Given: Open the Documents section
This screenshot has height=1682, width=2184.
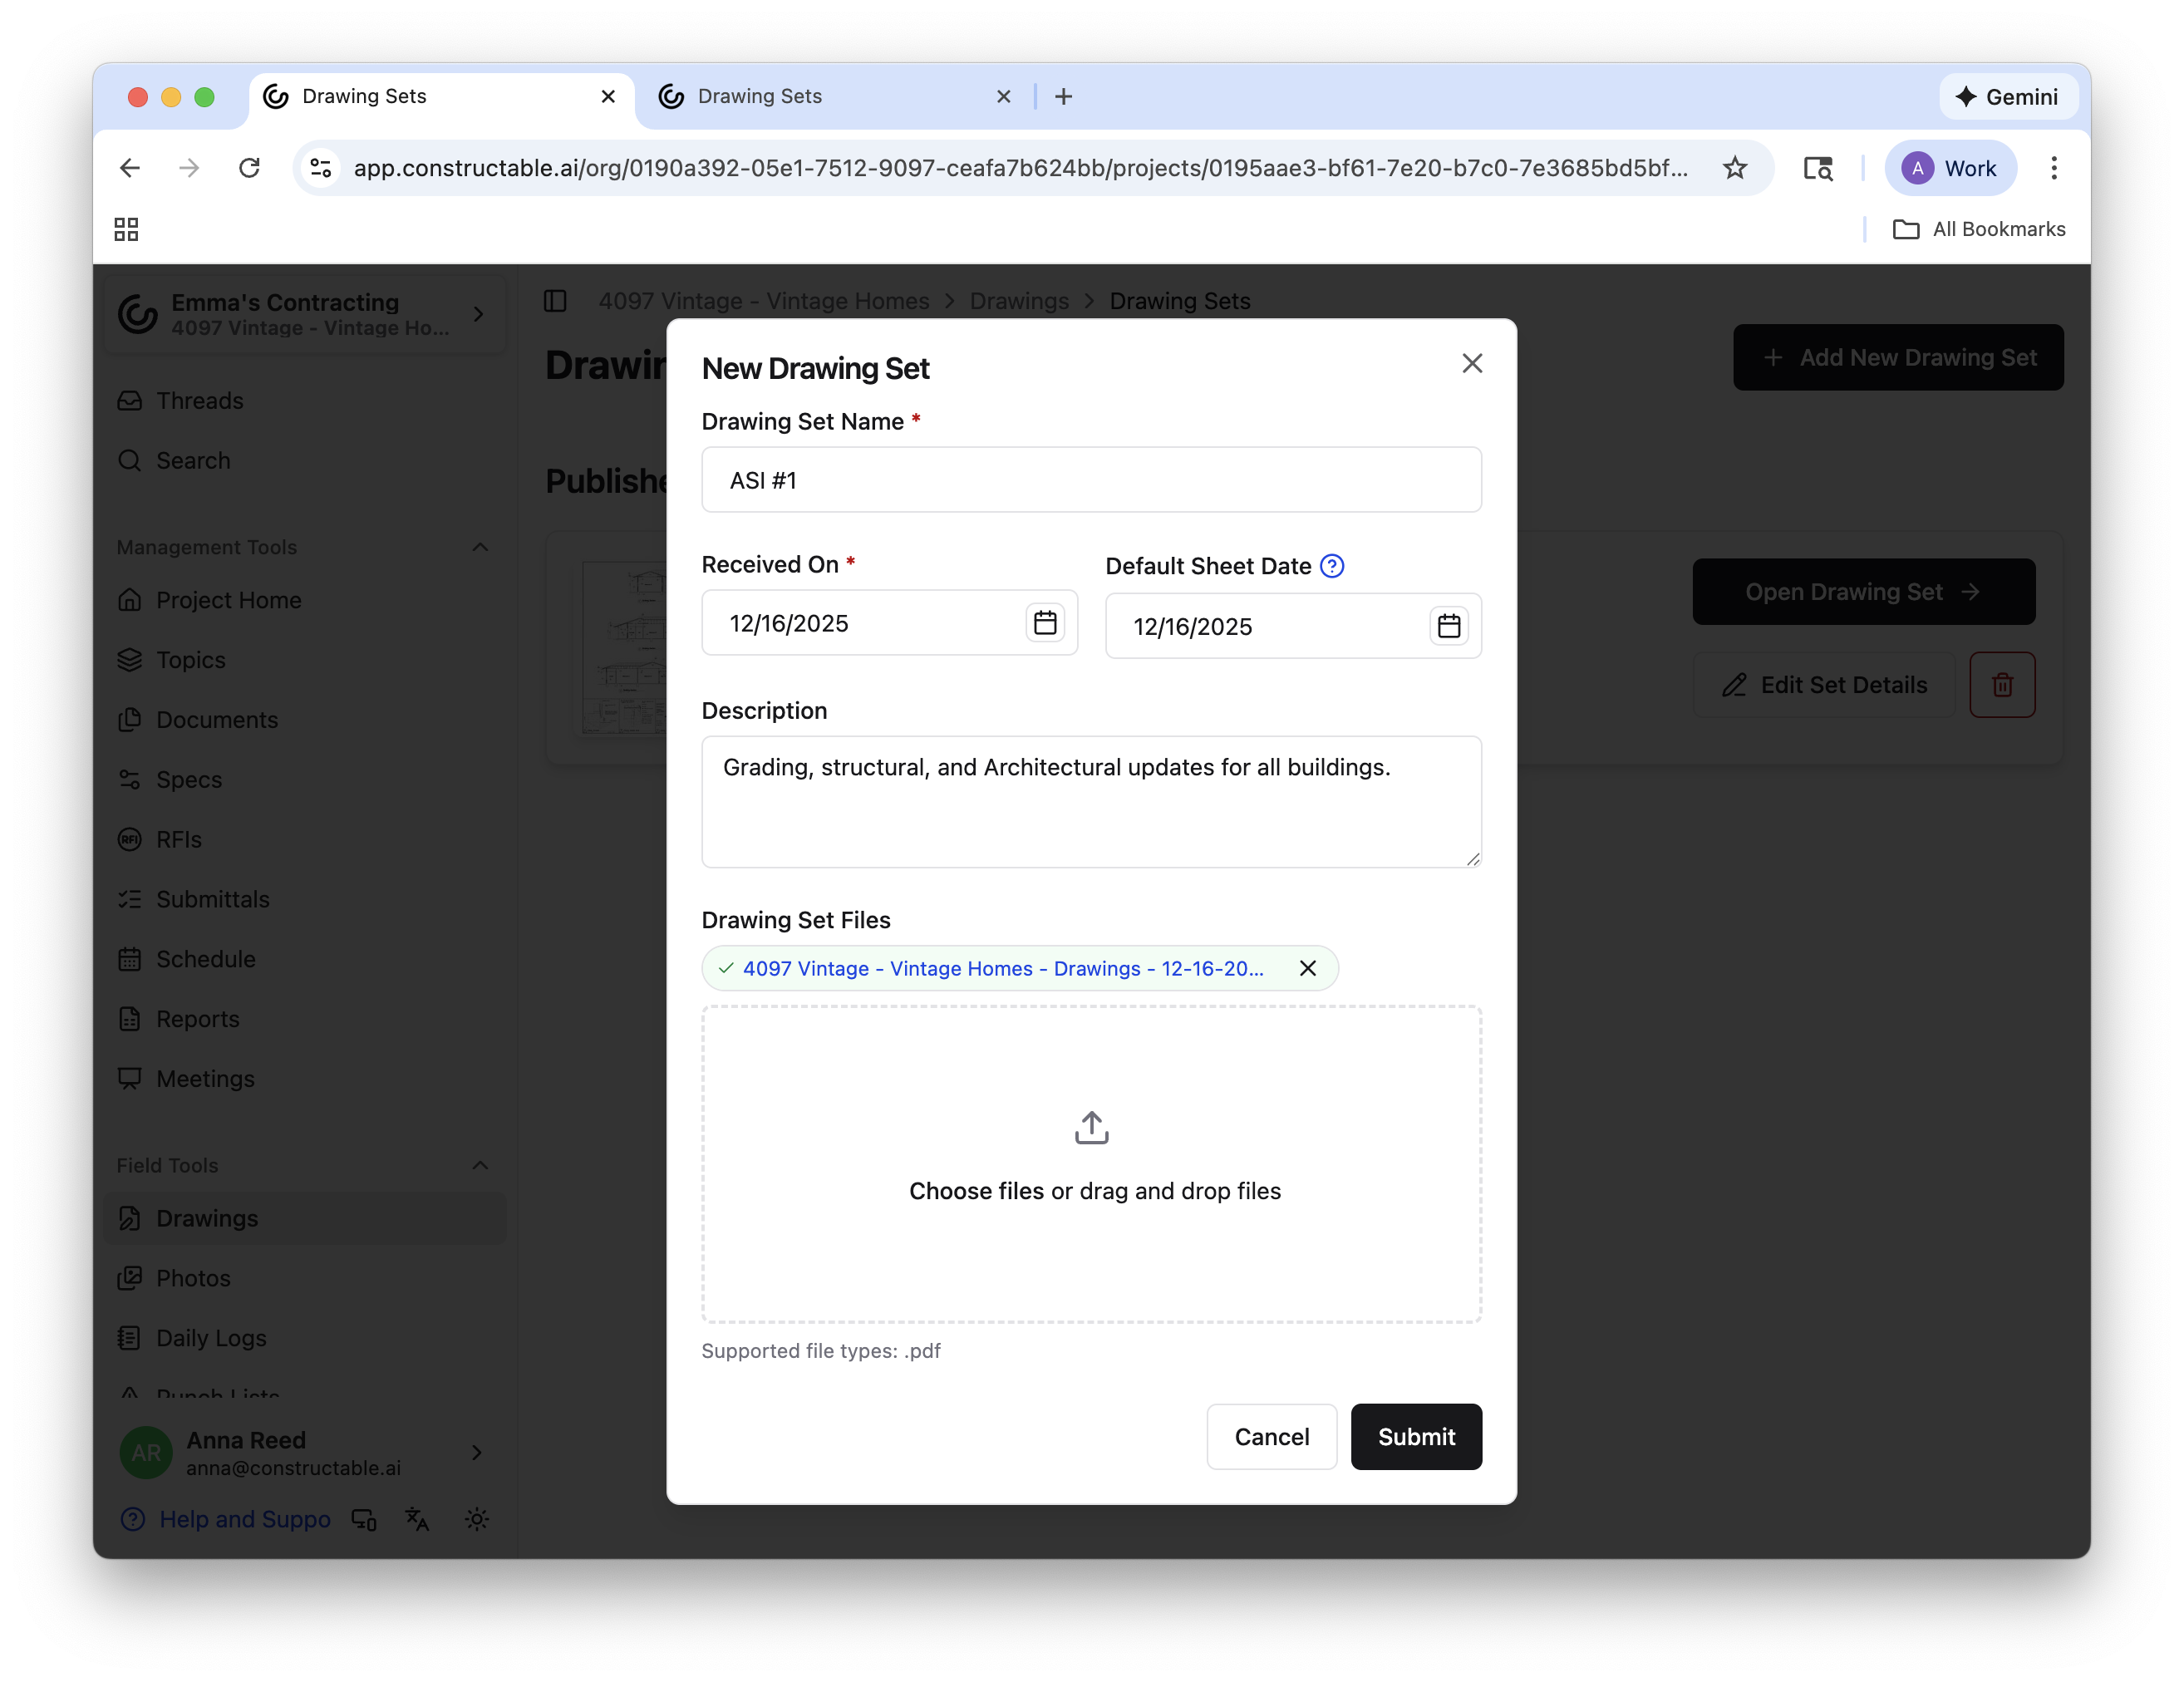Looking at the screenshot, I should coord(305,720).
